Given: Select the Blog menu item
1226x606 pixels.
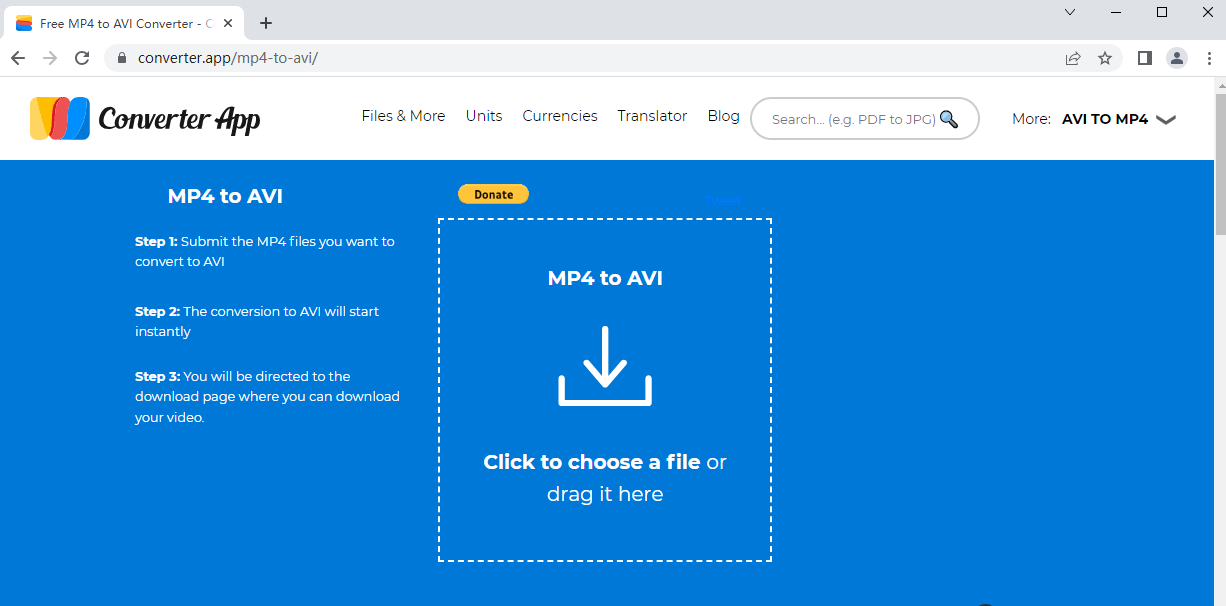Looking at the screenshot, I should [x=723, y=116].
